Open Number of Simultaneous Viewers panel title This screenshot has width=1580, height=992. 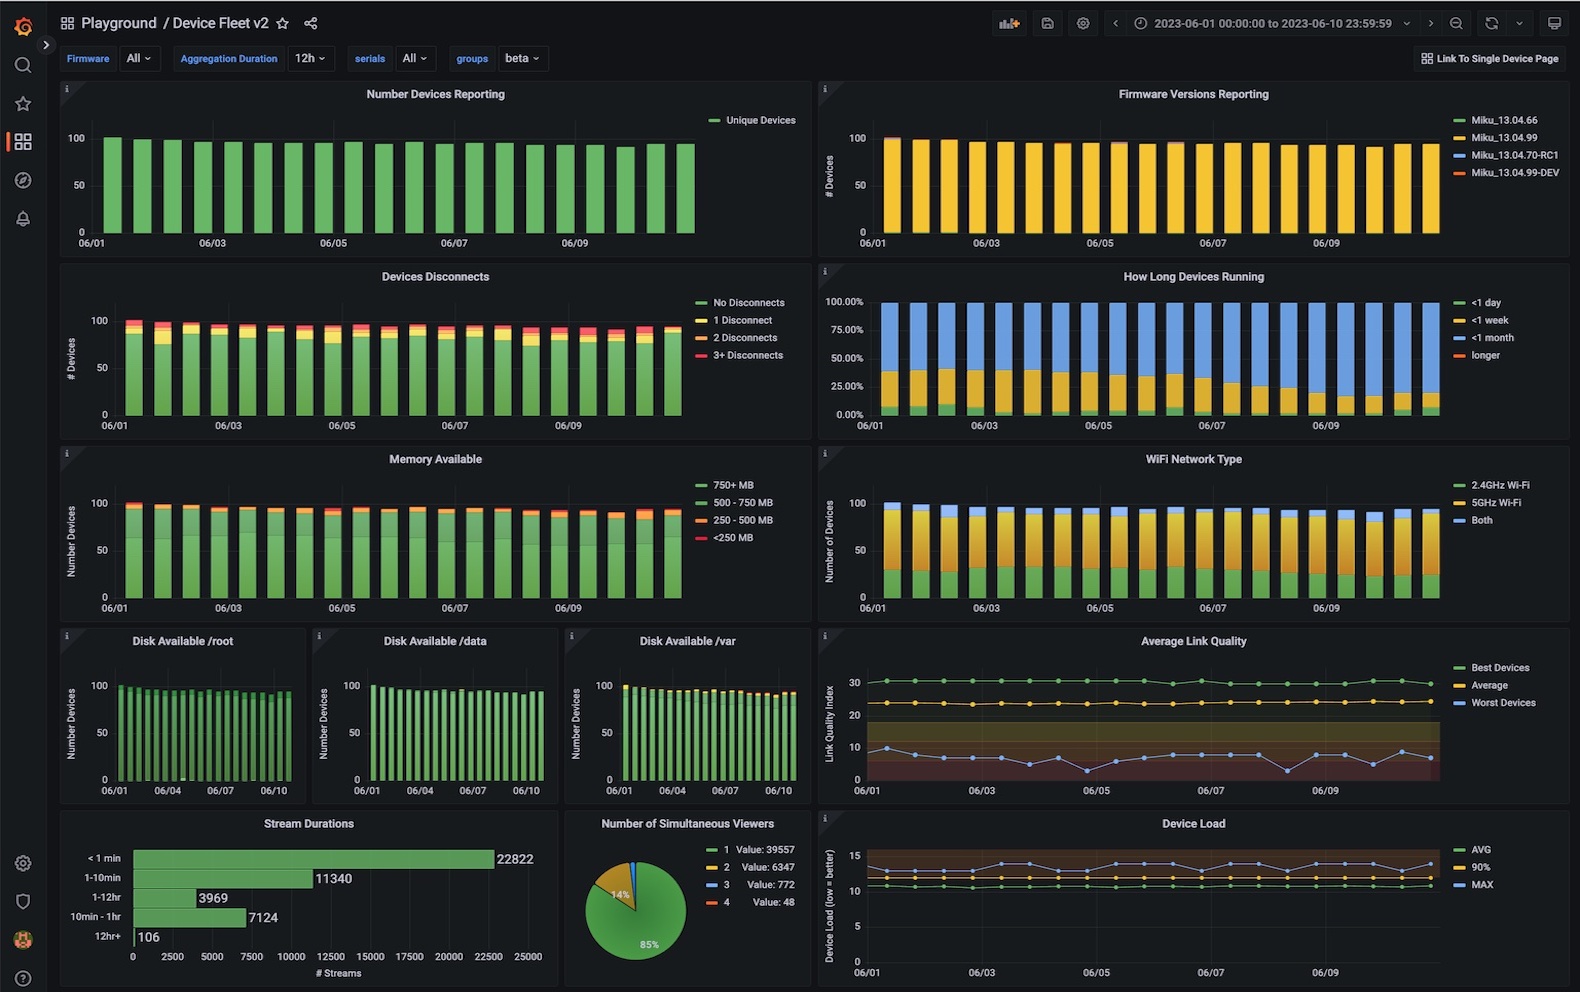pyautogui.click(x=688, y=823)
